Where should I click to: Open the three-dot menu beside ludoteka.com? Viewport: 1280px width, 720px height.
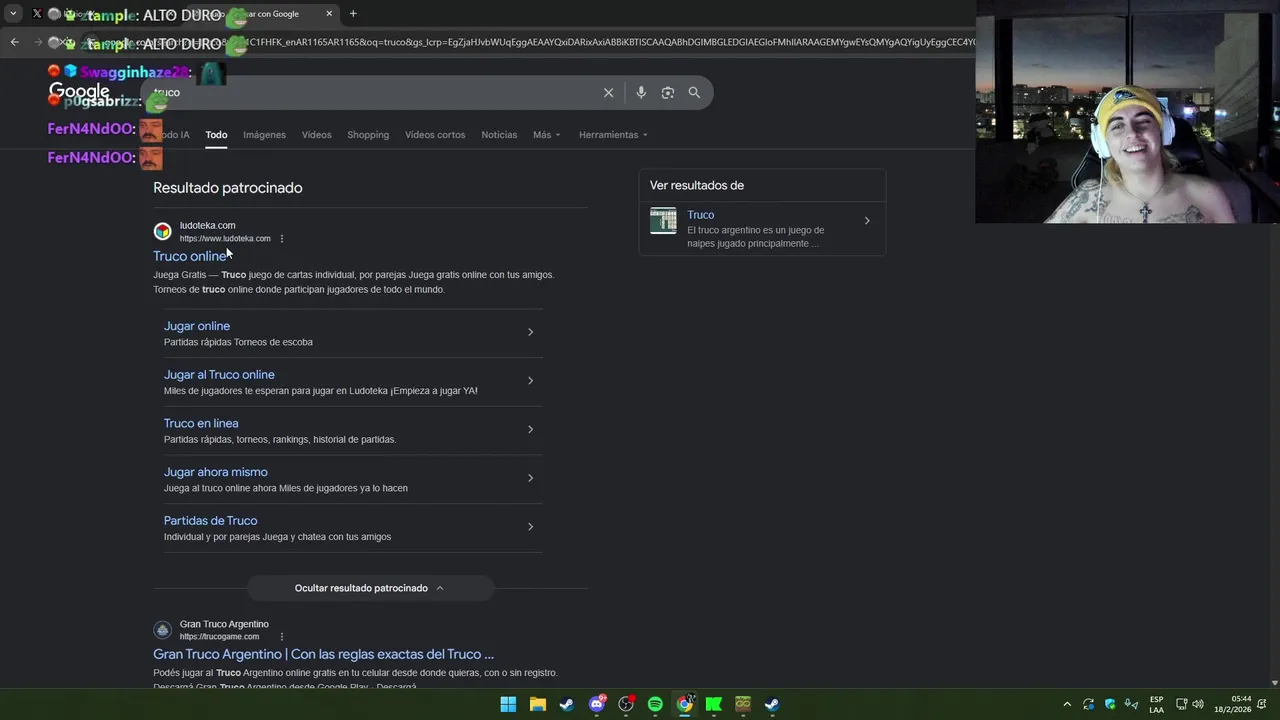coord(282,239)
